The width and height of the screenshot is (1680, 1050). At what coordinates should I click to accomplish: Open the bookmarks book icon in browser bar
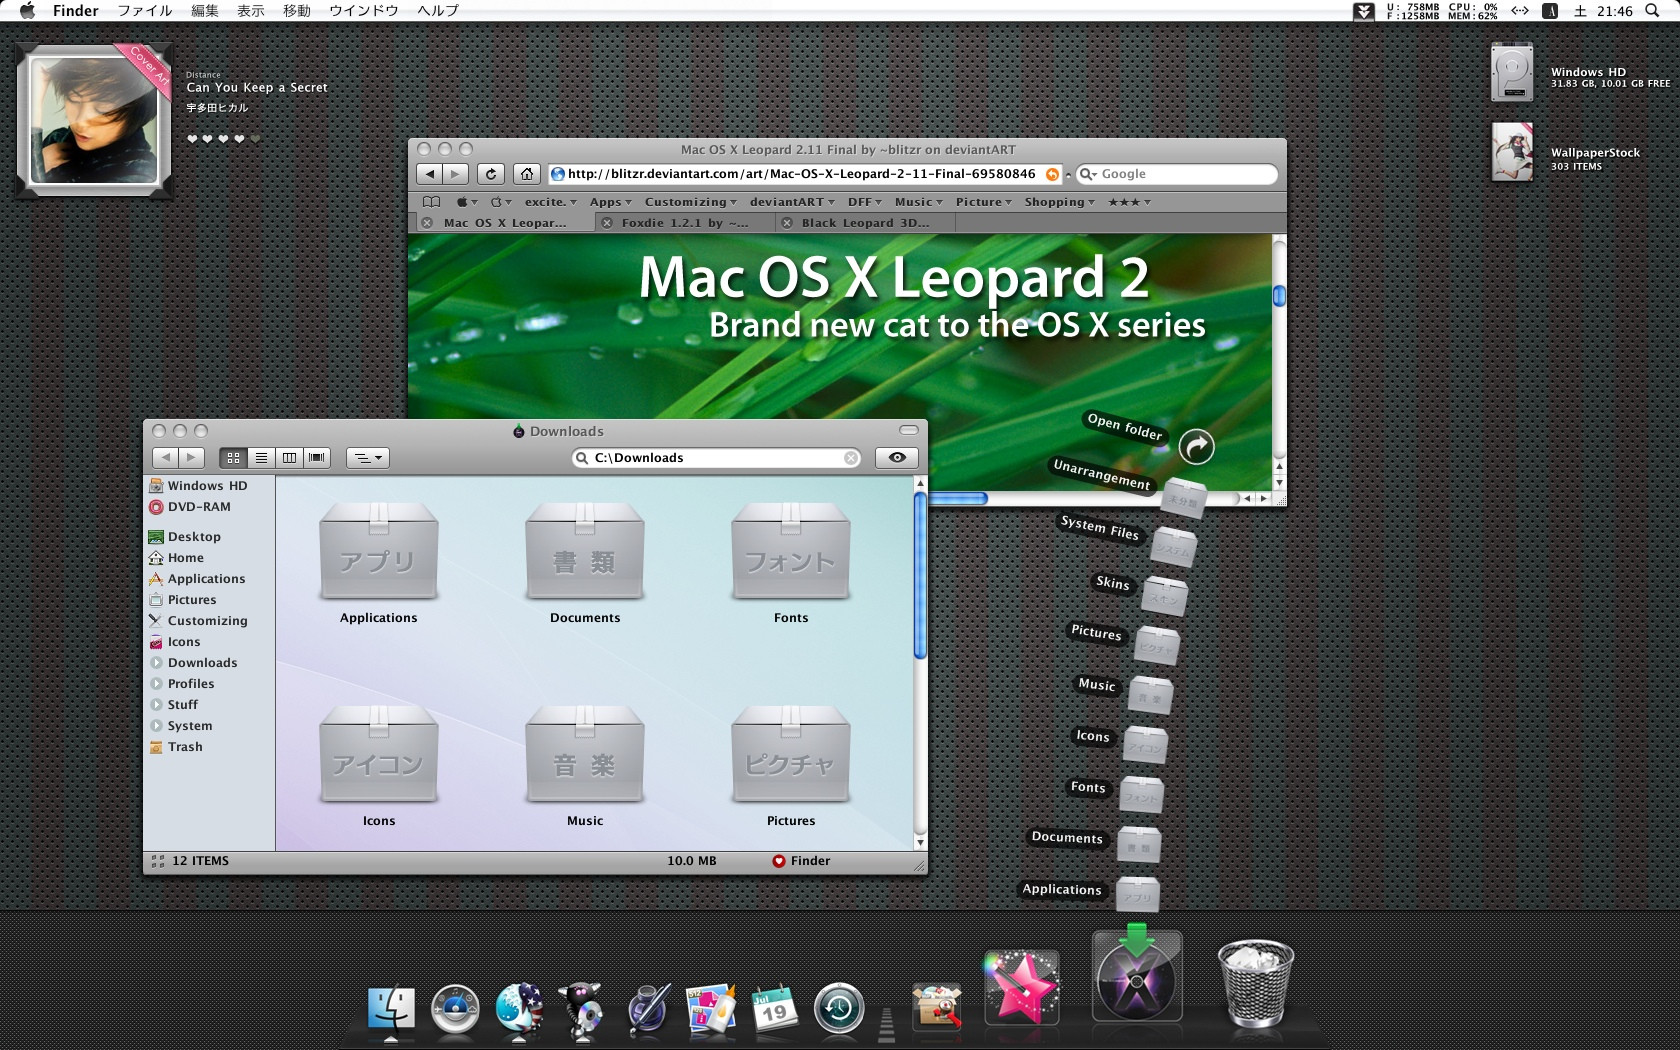(x=431, y=202)
